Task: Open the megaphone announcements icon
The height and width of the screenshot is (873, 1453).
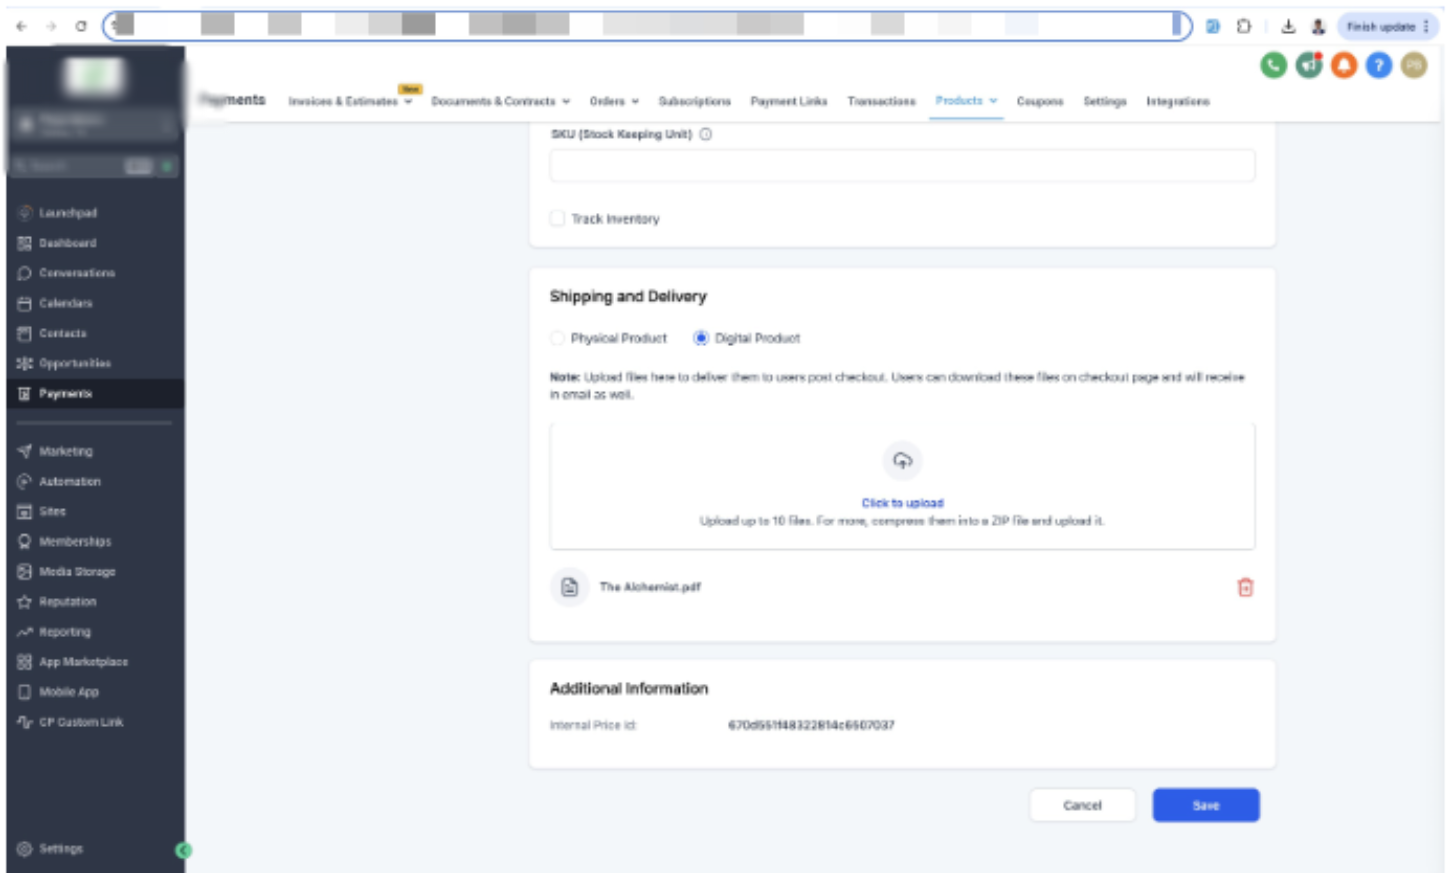Action: tap(1309, 66)
